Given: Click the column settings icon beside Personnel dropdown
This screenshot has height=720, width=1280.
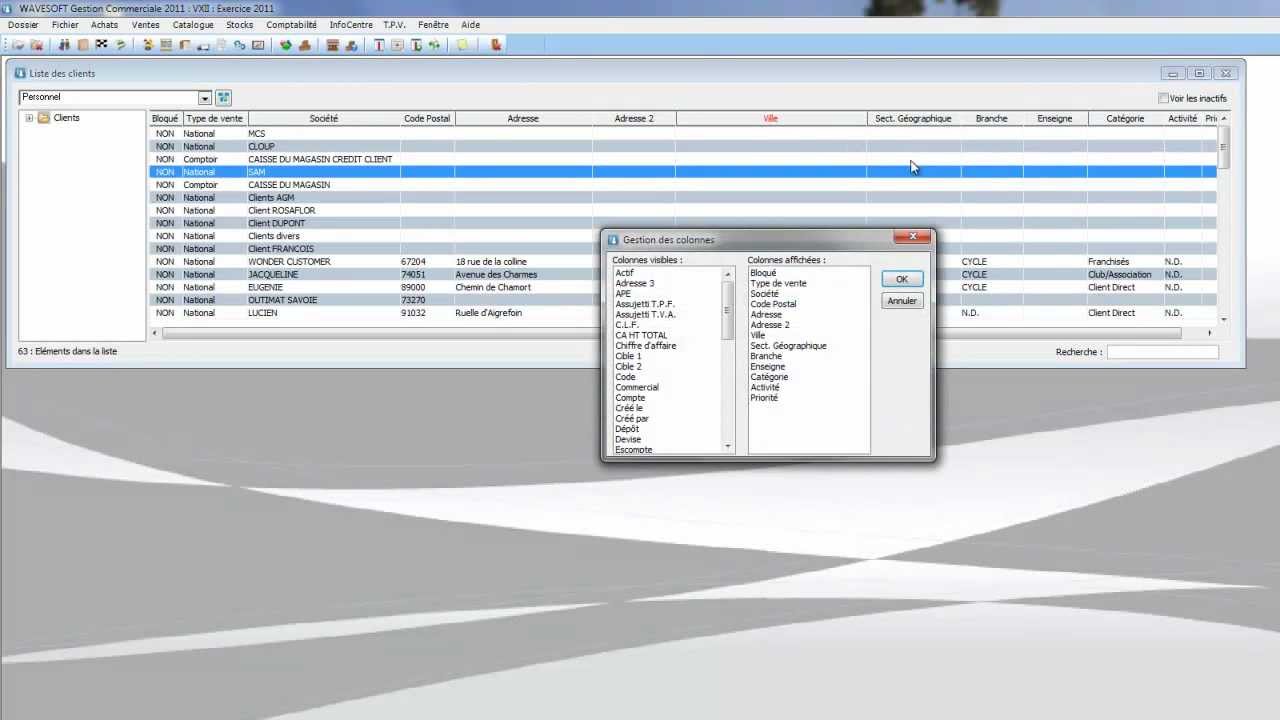Looking at the screenshot, I should click(223, 98).
